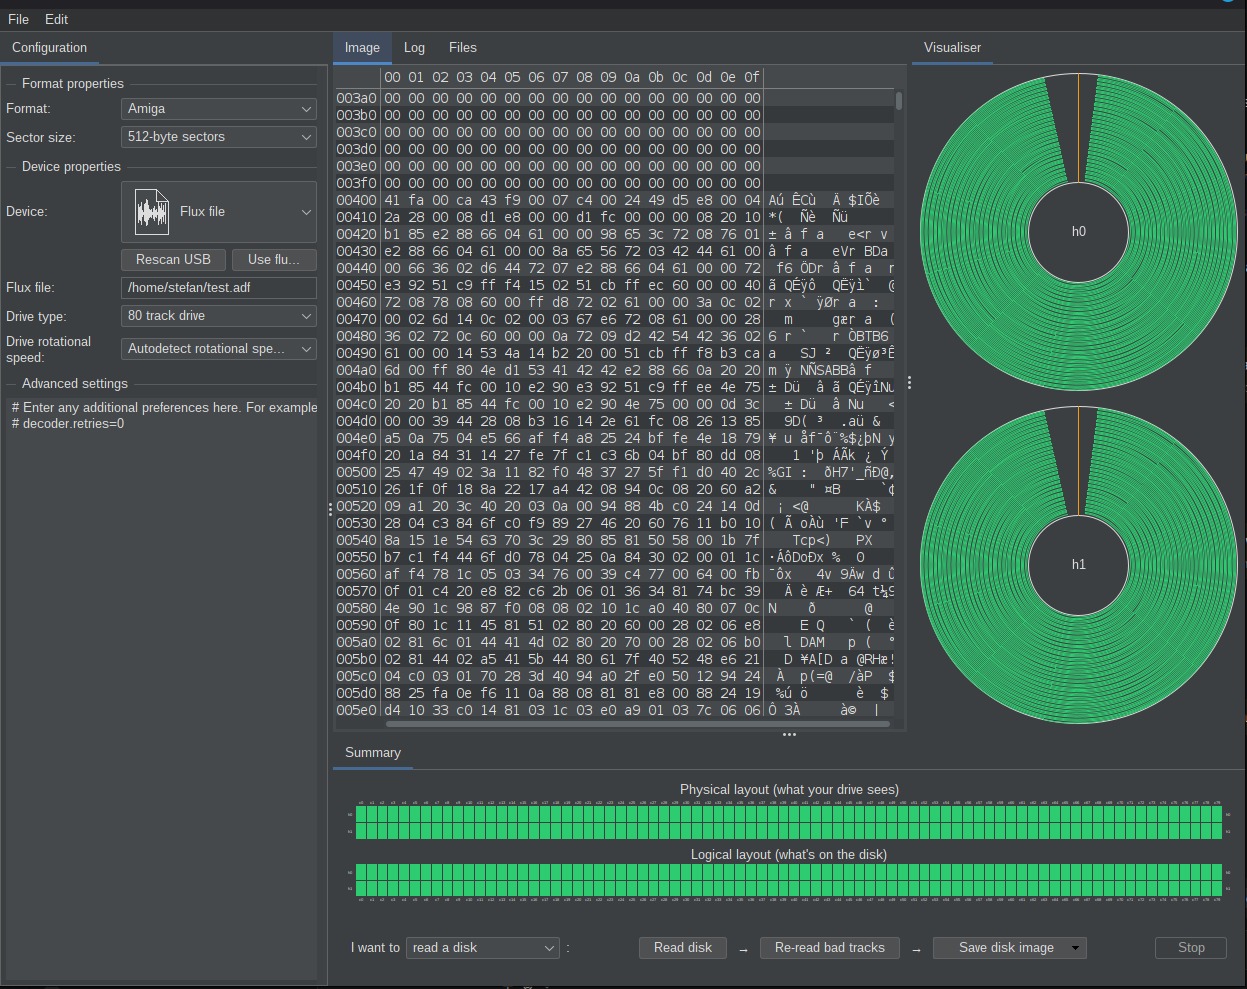
Task: Click the 'Format properties' group label
Action: [73, 83]
